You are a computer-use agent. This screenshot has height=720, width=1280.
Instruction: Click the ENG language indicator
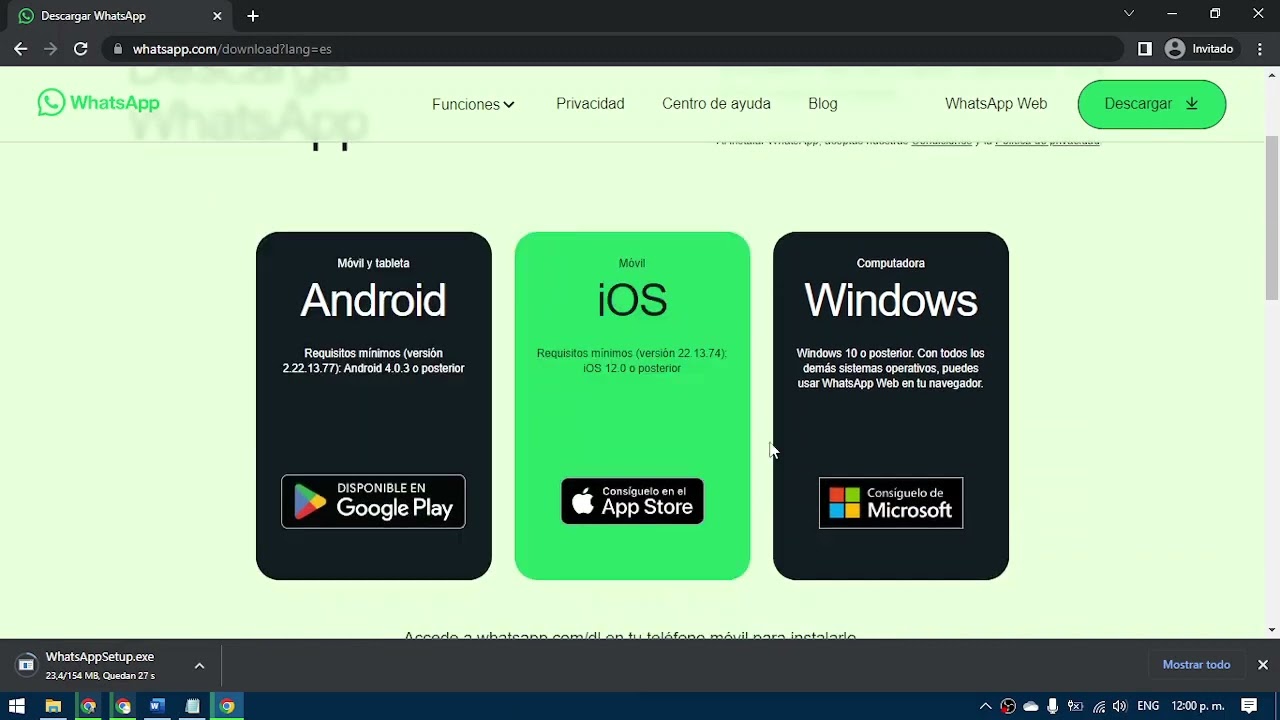(1148, 706)
